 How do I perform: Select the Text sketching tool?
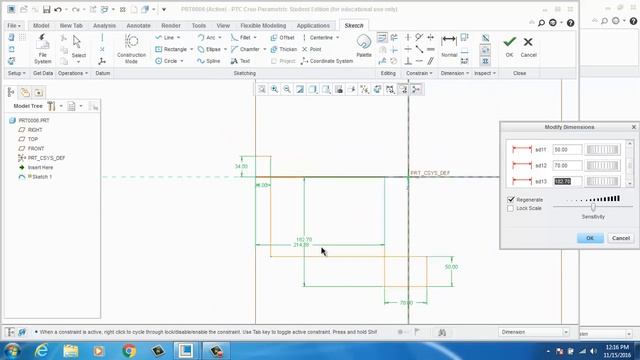point(240,61)
